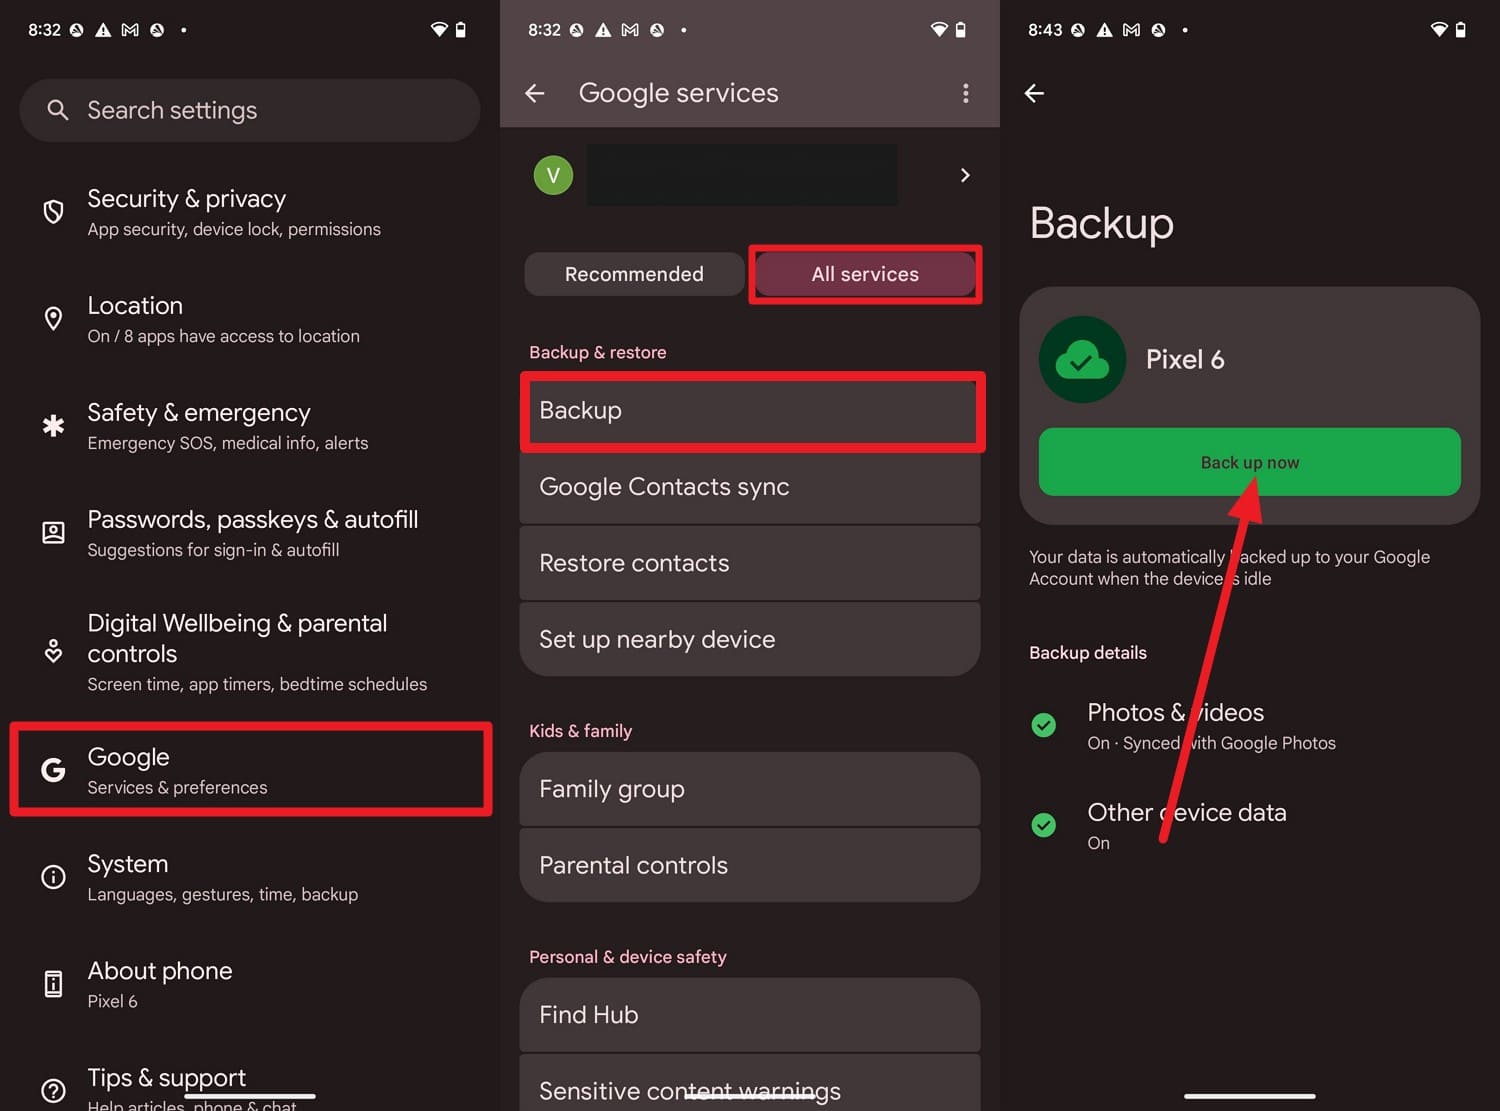Tap the asterisk icon for Safety & emergency

54,426
